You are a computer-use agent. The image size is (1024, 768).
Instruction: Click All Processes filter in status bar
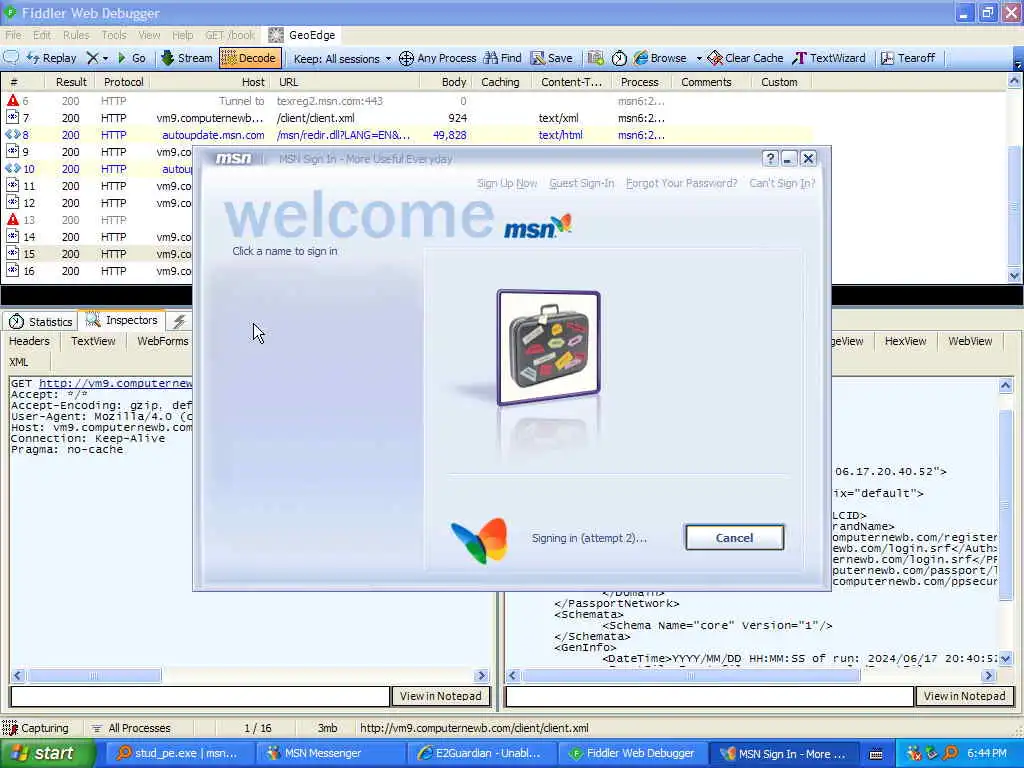tap(131, 728)
